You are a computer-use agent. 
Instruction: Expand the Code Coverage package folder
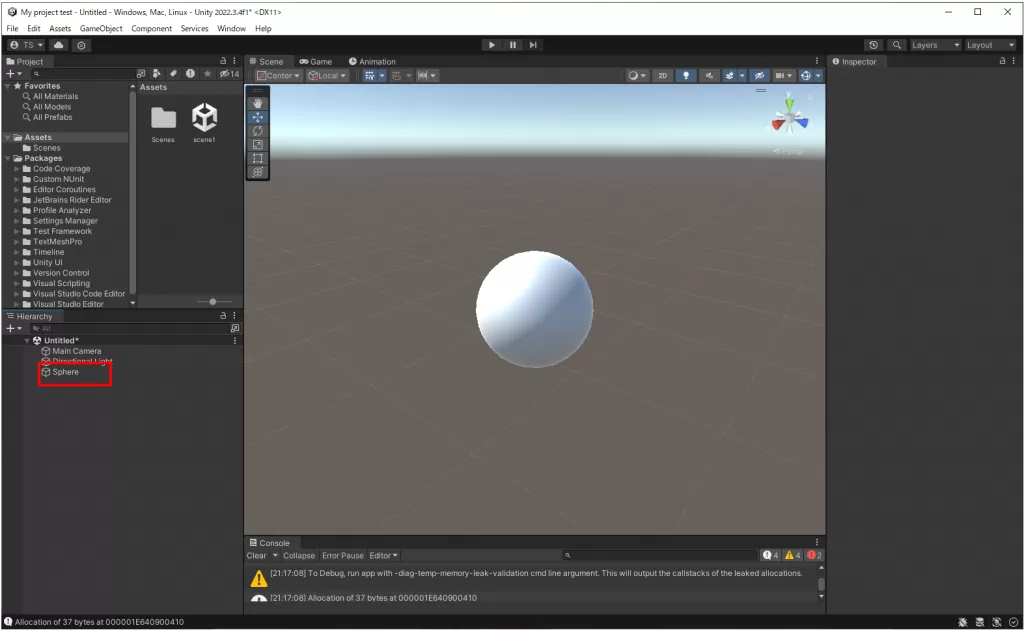[18, 169]
